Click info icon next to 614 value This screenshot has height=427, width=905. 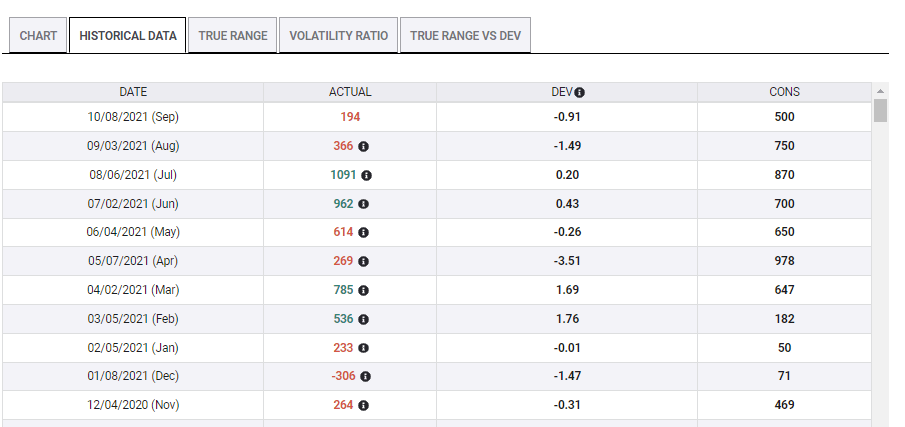coord(363,232)
